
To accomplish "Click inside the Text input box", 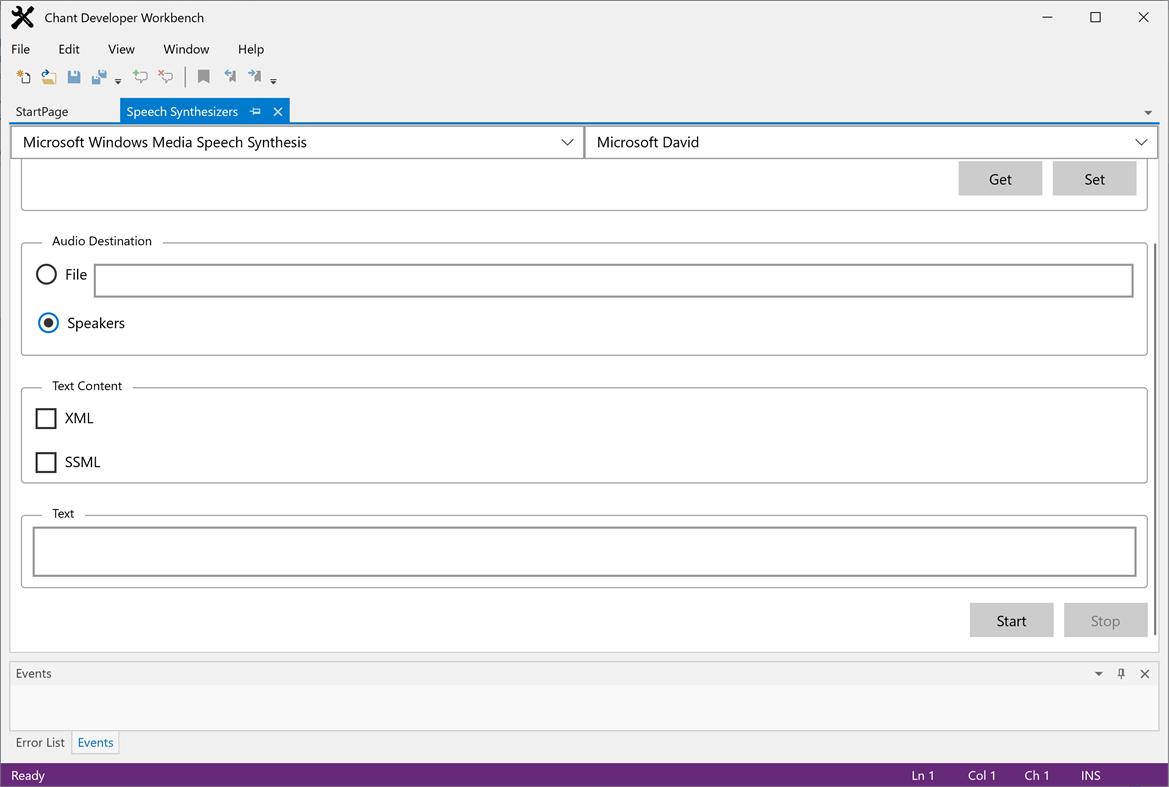I will 585,551.
